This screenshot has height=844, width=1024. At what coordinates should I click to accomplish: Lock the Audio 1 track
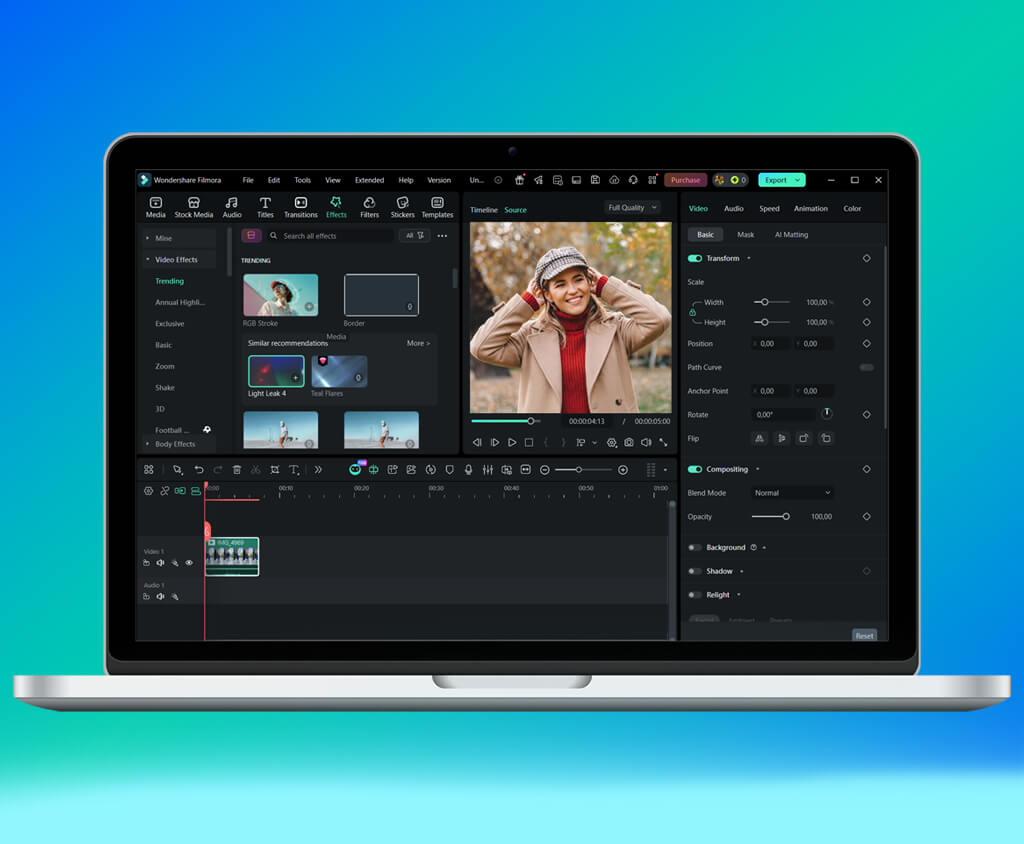pyautogui.click(x=146, y=596)
